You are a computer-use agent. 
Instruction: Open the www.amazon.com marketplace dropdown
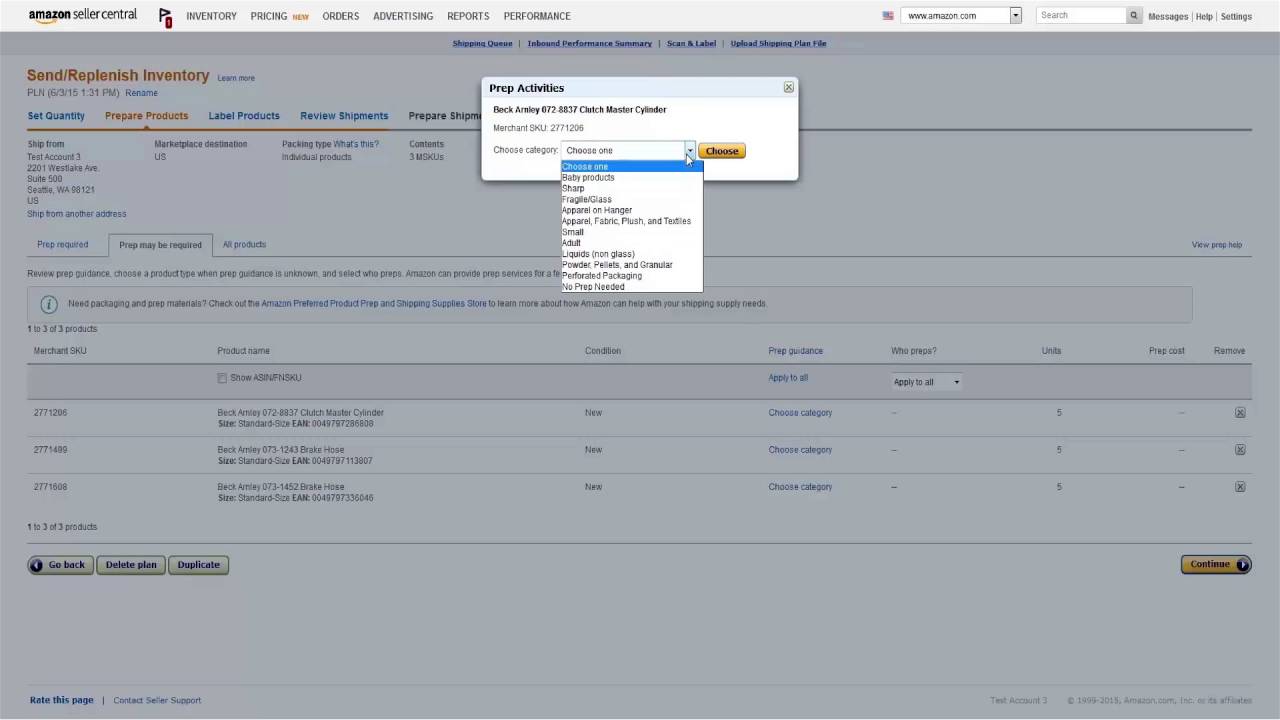961,15
